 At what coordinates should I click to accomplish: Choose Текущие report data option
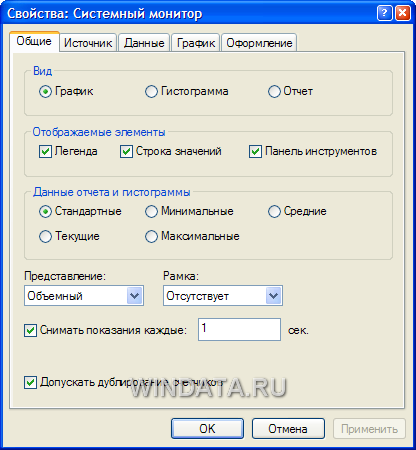[x=45, y=236]
